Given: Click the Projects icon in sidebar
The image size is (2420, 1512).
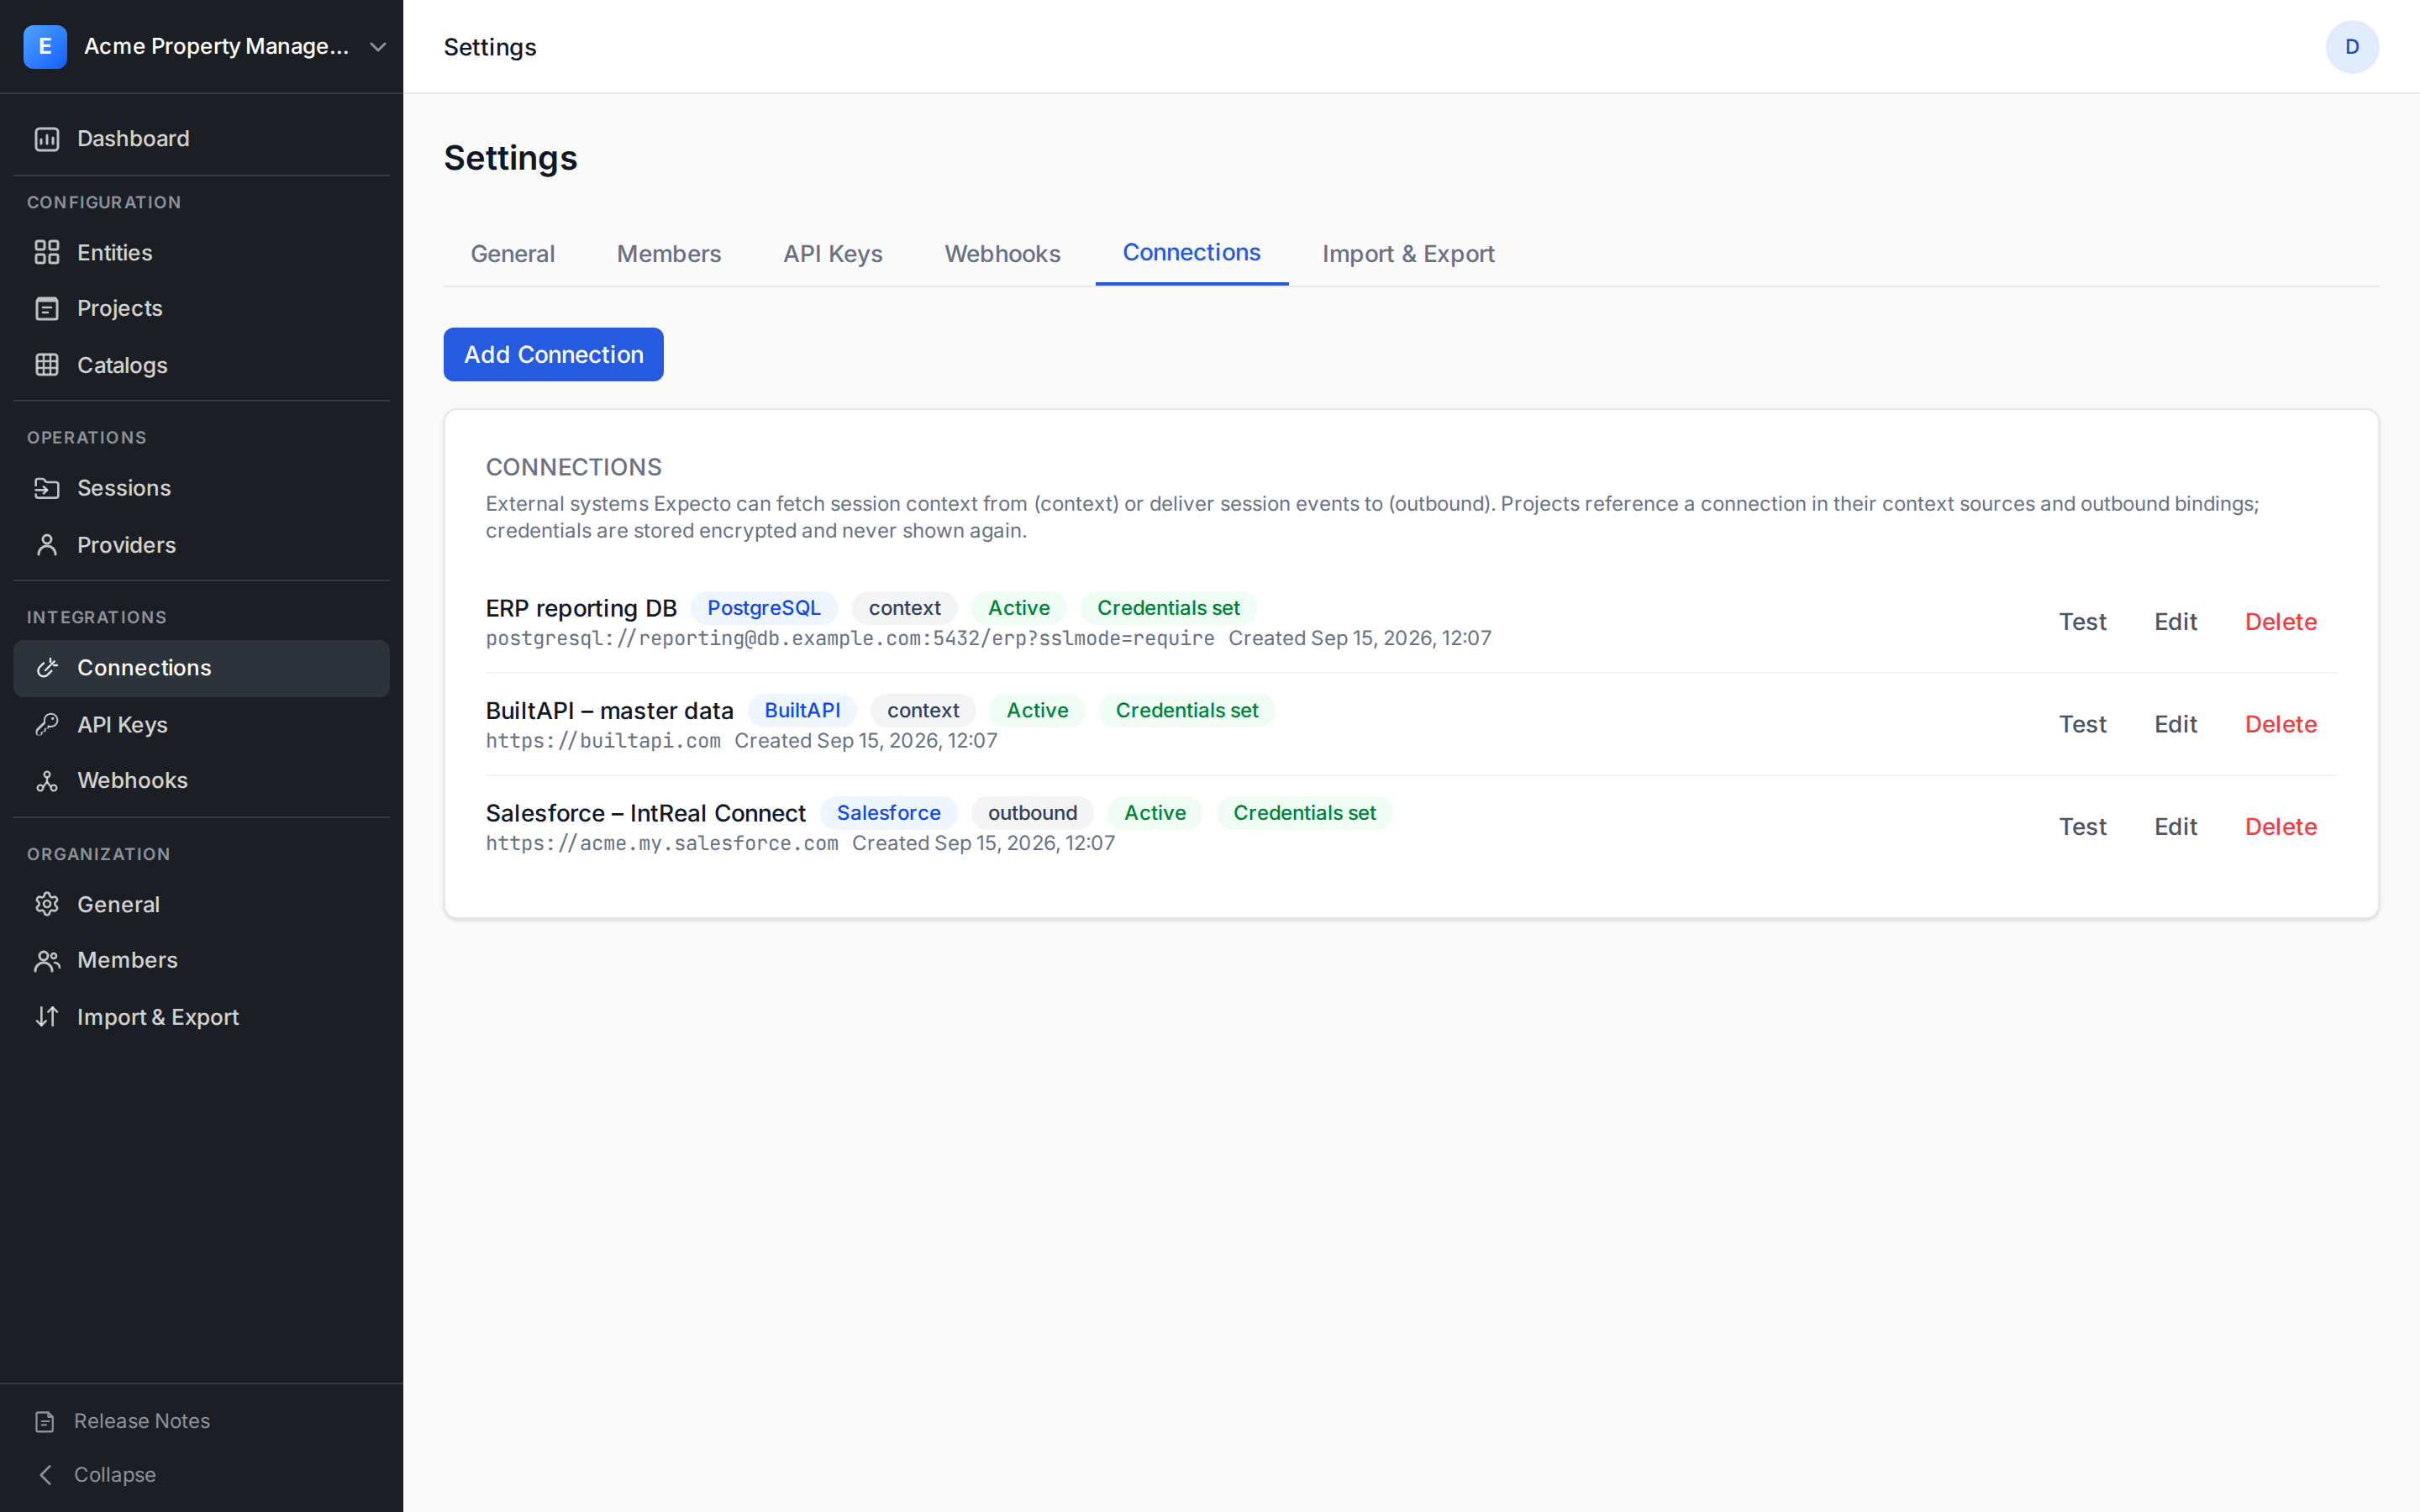Looking at the screenshot, I should tap(47, 308).
